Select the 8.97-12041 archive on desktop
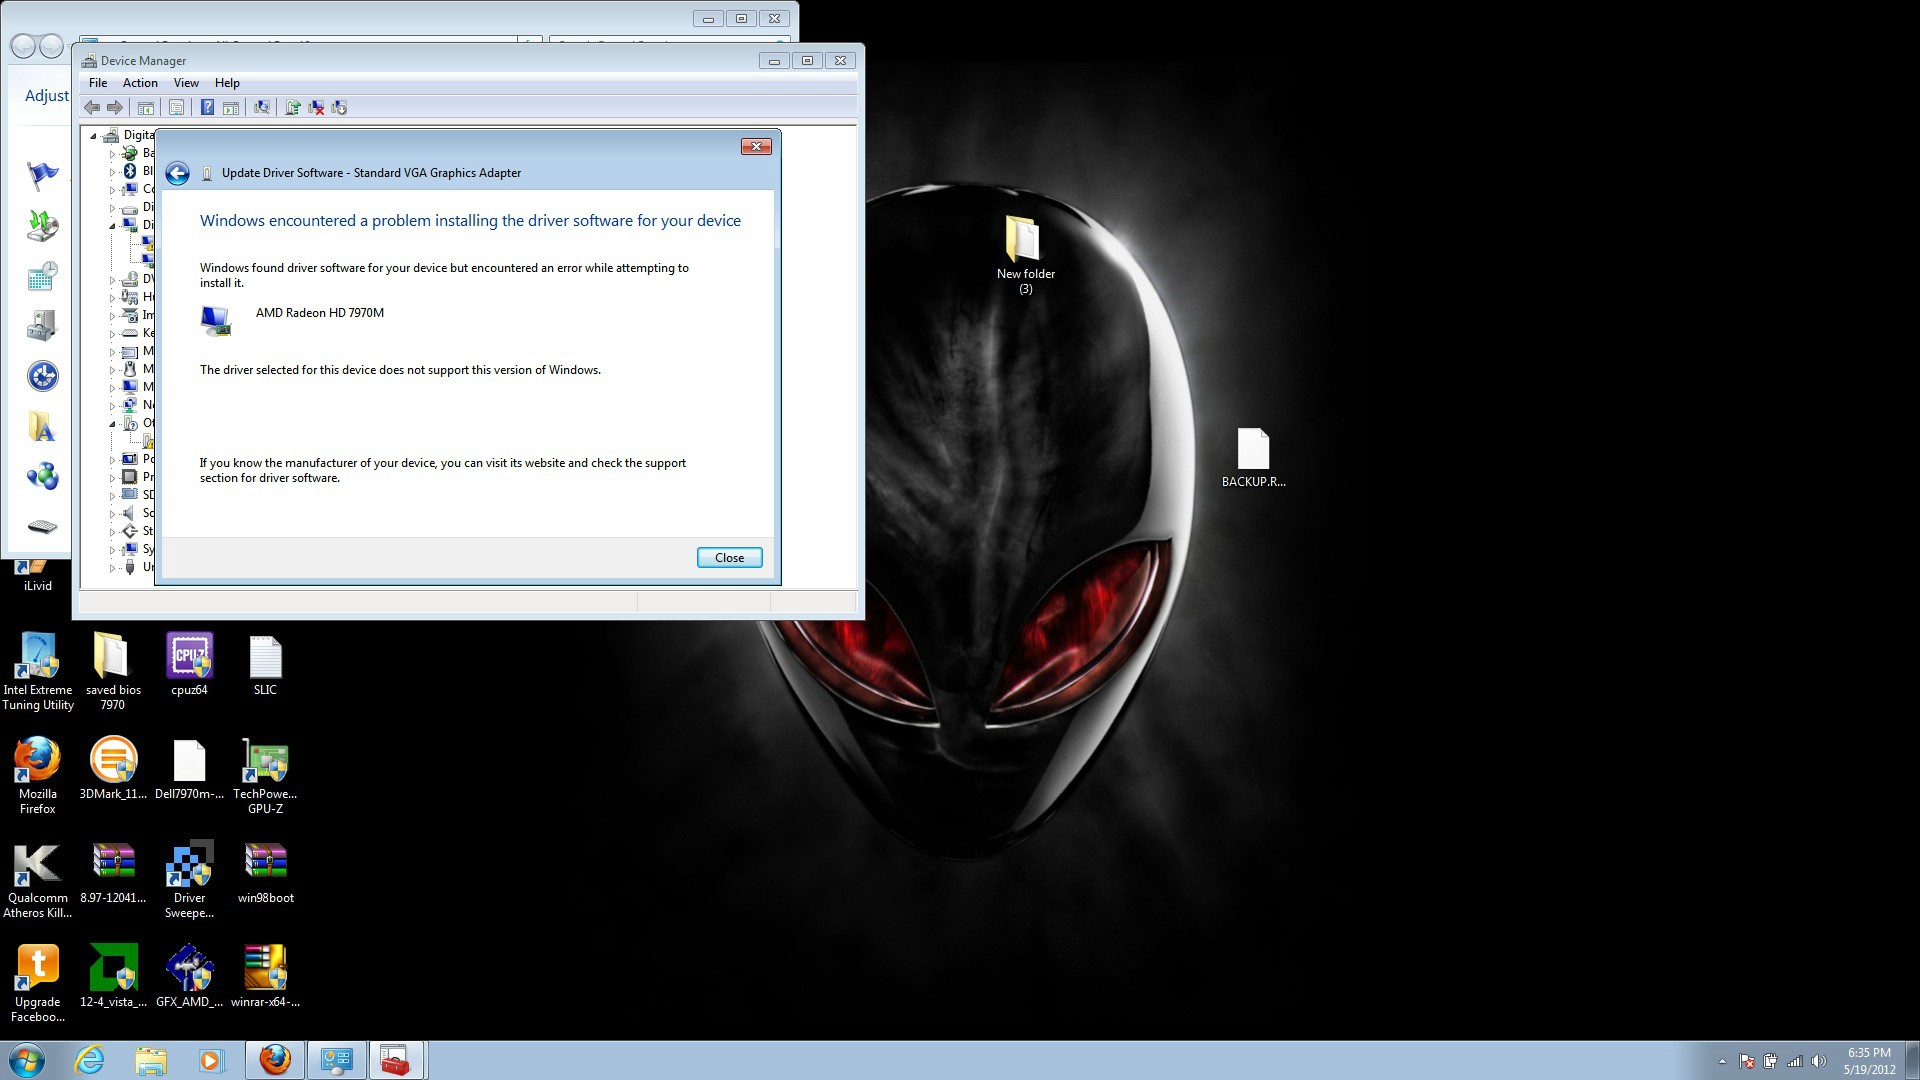Viewport: 1920px width, 1080px height. click(x=113, y=872)
